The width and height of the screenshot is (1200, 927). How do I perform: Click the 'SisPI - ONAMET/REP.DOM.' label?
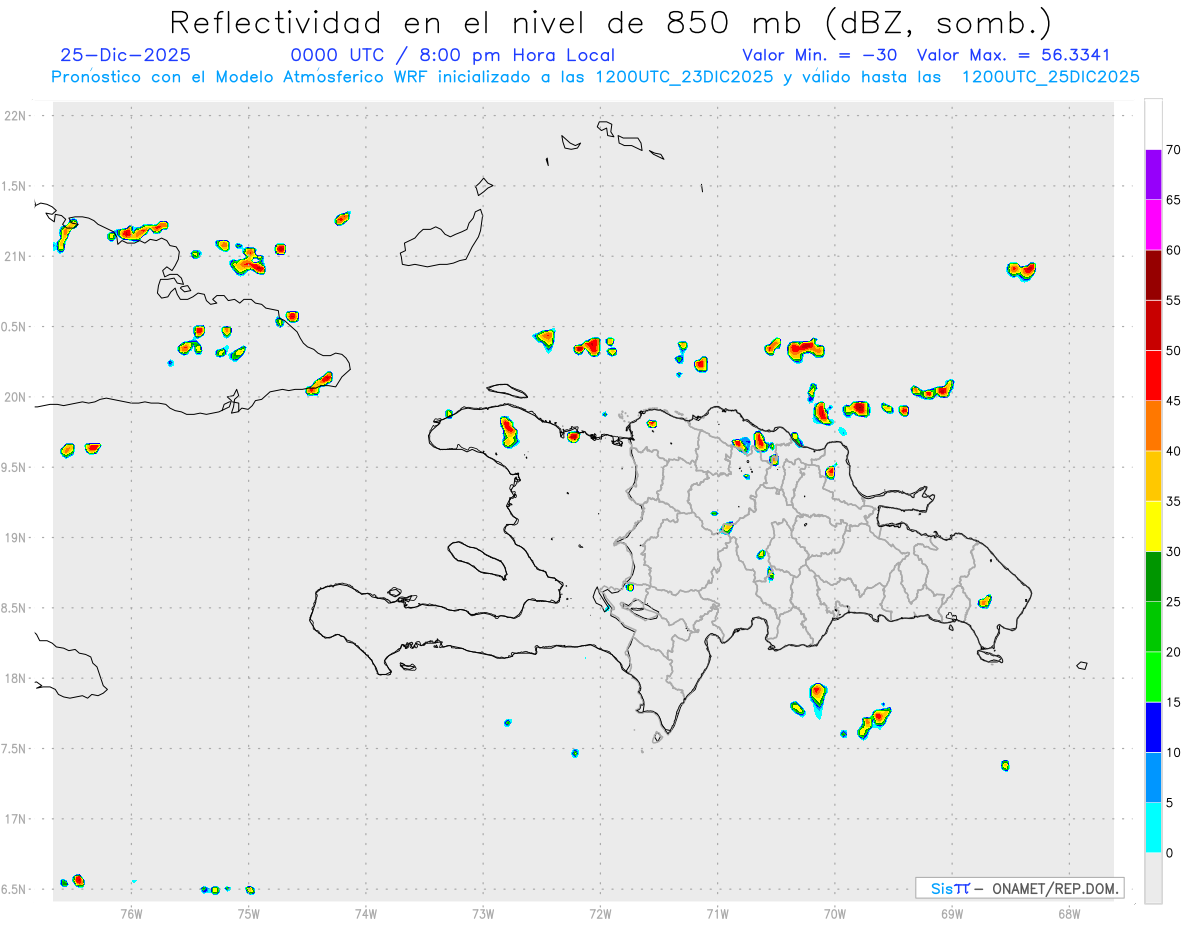point(1020,888)
